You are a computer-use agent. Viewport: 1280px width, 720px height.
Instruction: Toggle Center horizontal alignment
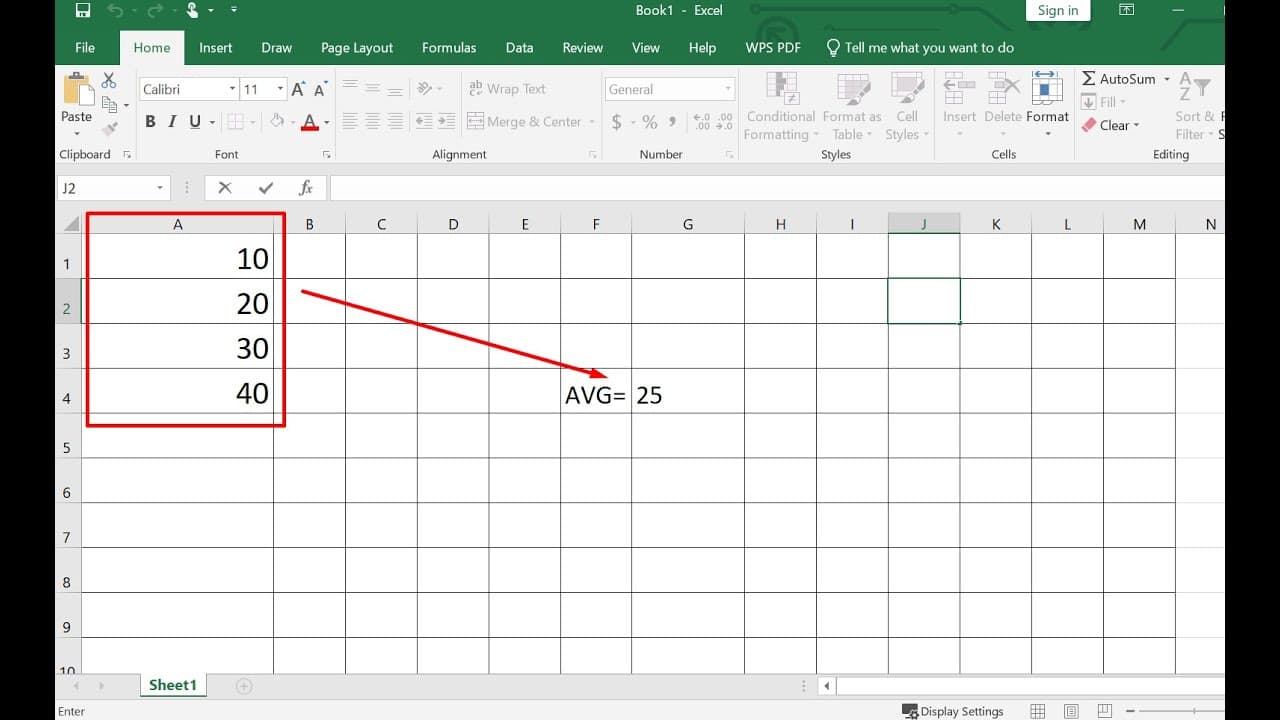click(372, 121)
